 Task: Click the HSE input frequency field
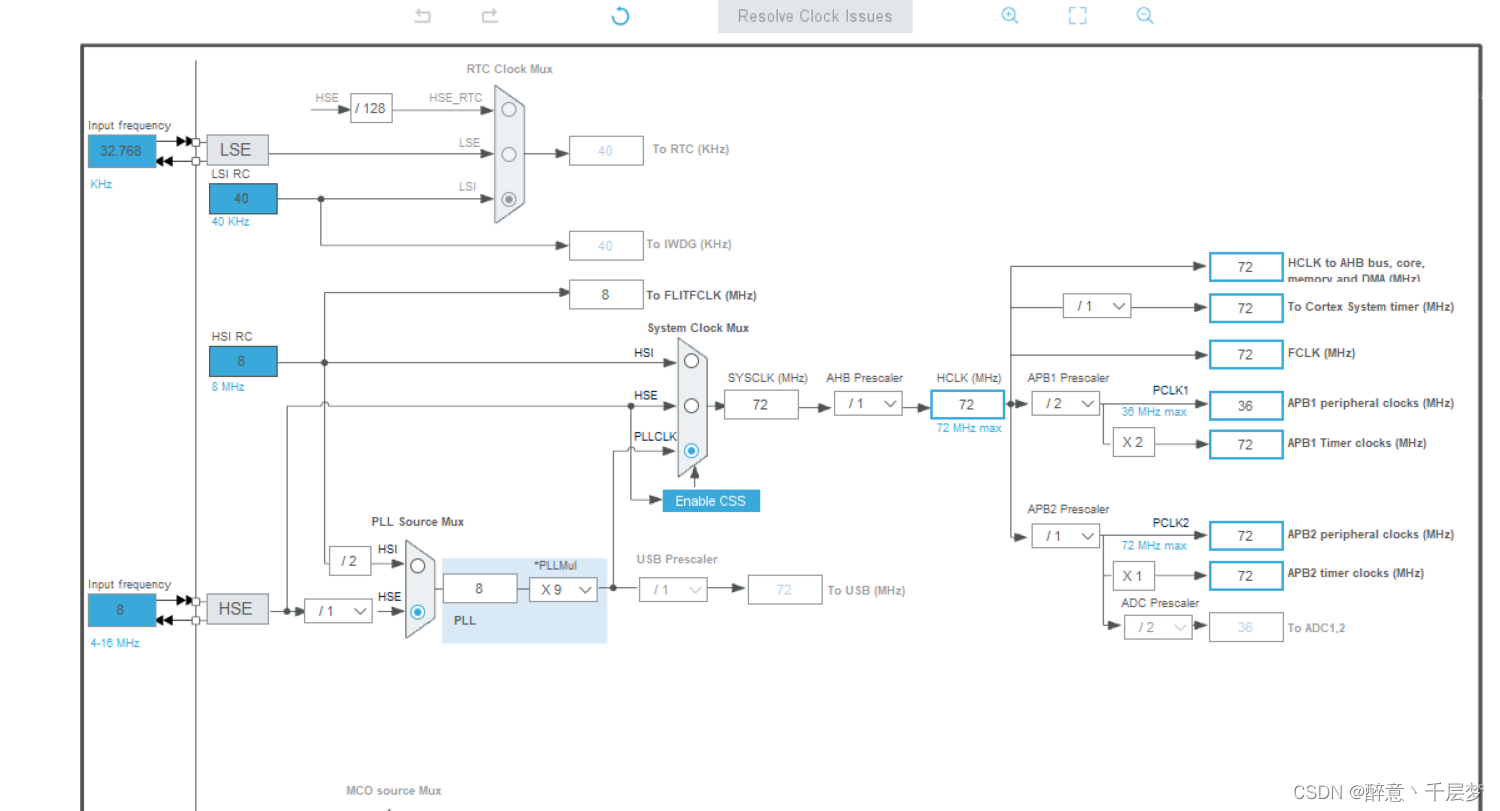122,610
